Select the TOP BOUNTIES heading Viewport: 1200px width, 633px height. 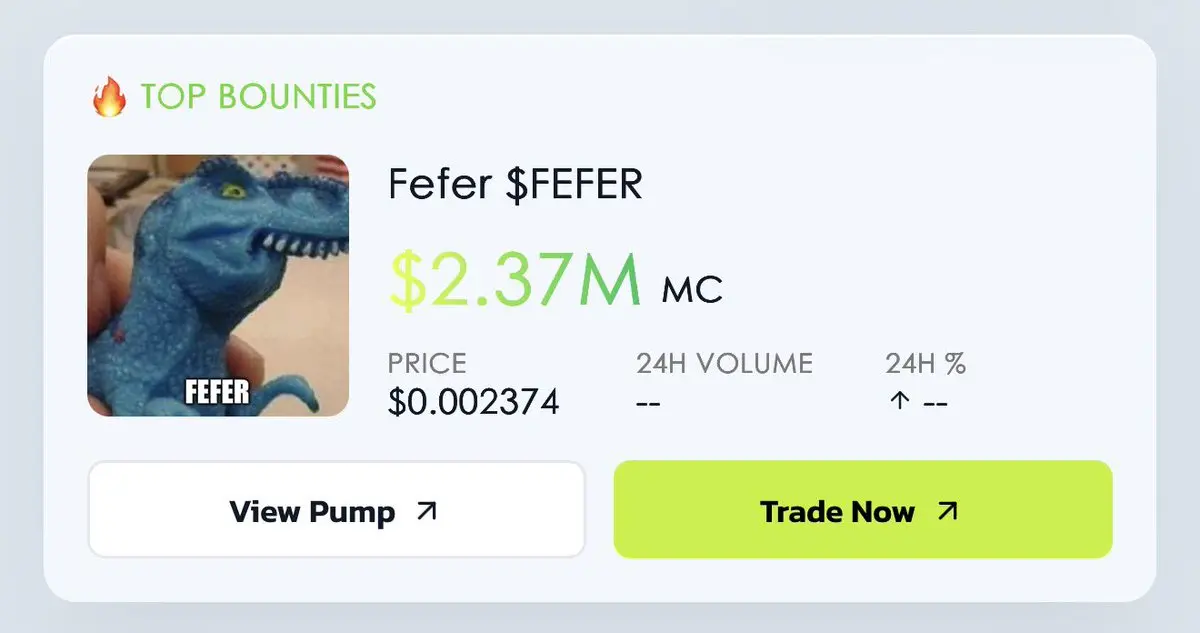pos(259,97)
